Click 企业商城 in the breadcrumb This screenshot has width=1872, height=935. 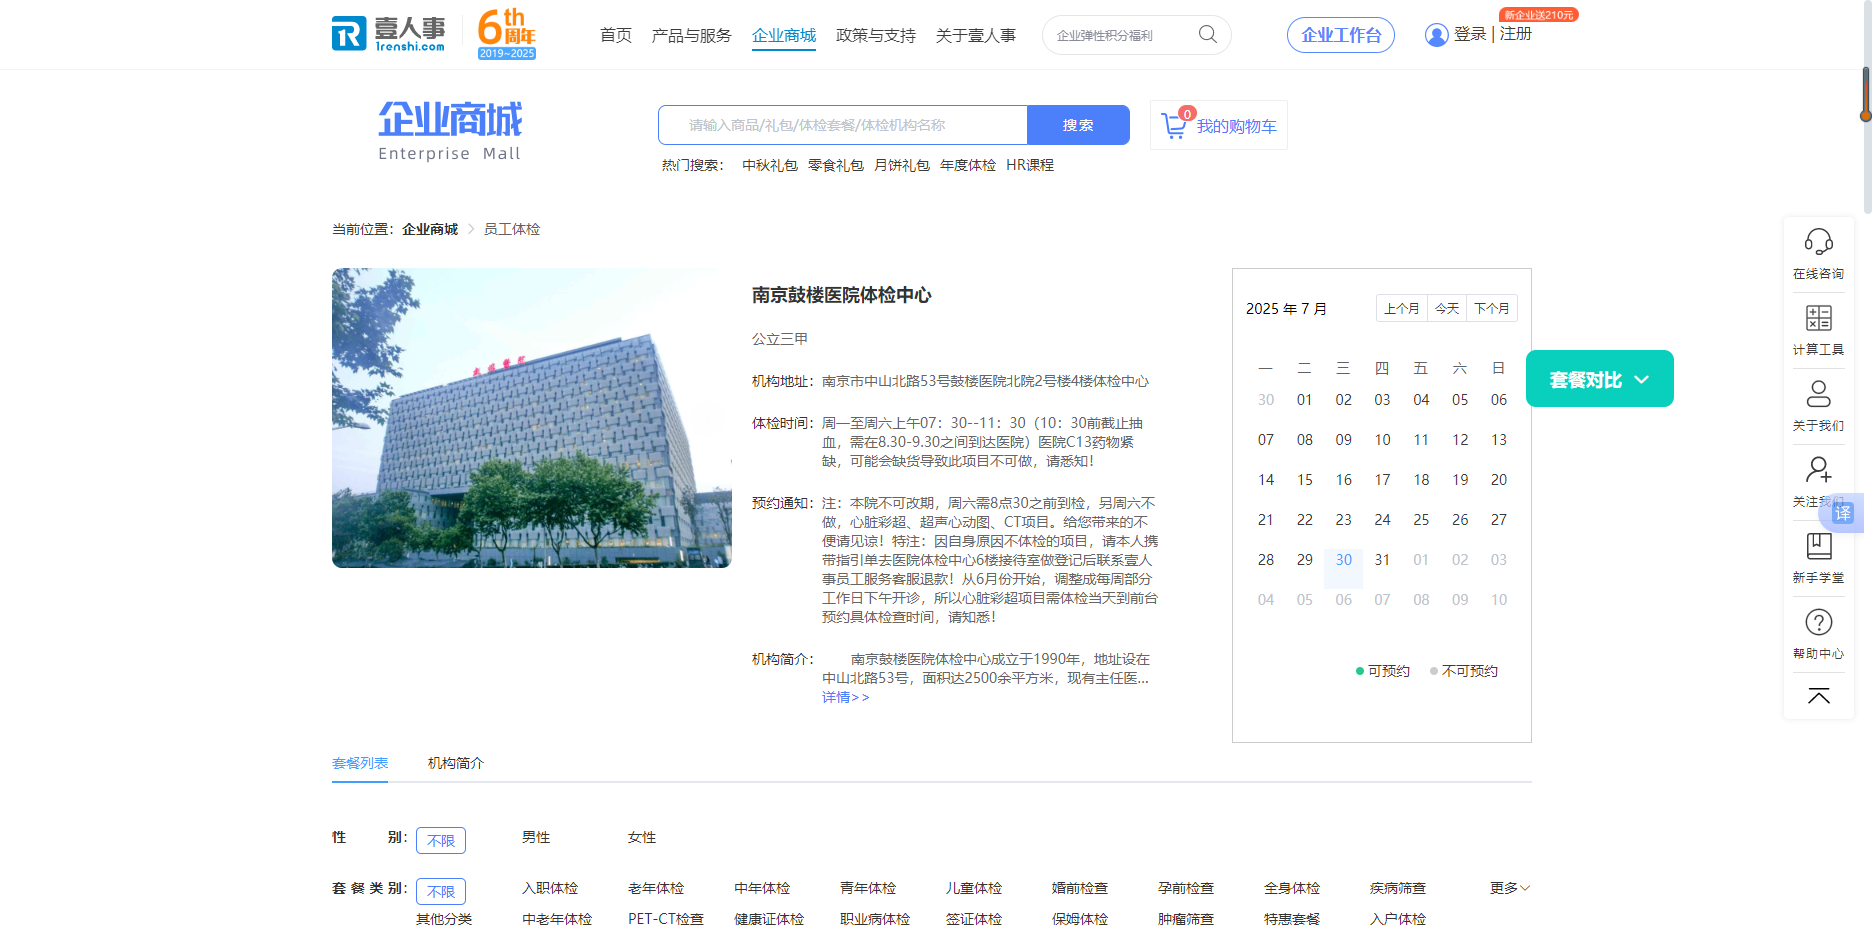click(x=430, y=229)
